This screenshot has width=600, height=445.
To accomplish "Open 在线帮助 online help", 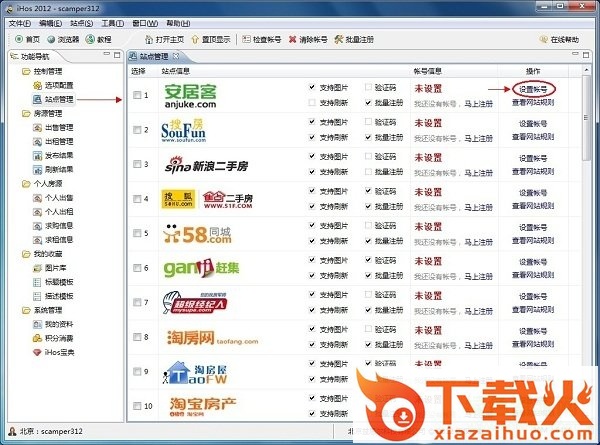I will tap(559, 39).
